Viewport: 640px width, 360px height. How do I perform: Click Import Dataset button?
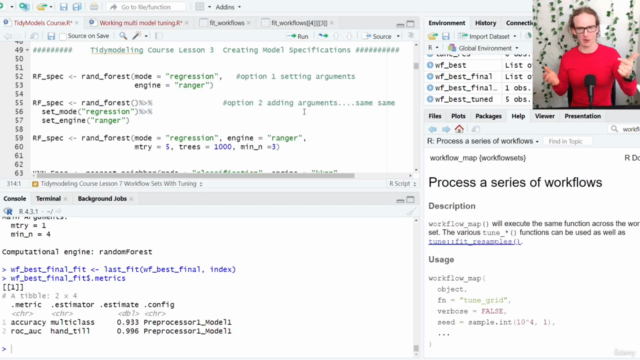click(x=484, y=36)
